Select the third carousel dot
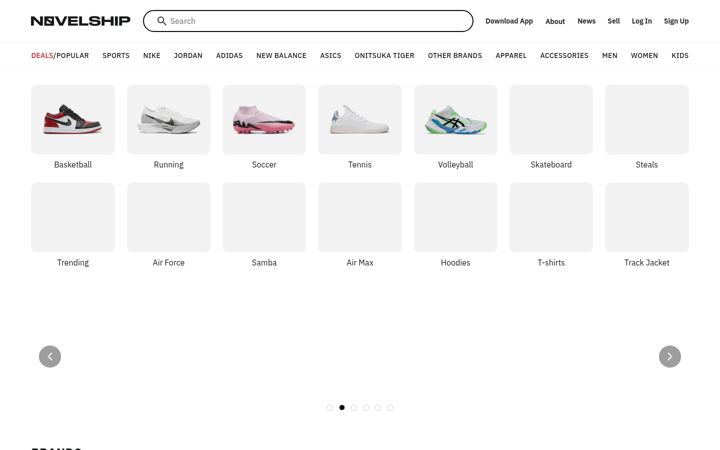 click(x=354, y=407)
